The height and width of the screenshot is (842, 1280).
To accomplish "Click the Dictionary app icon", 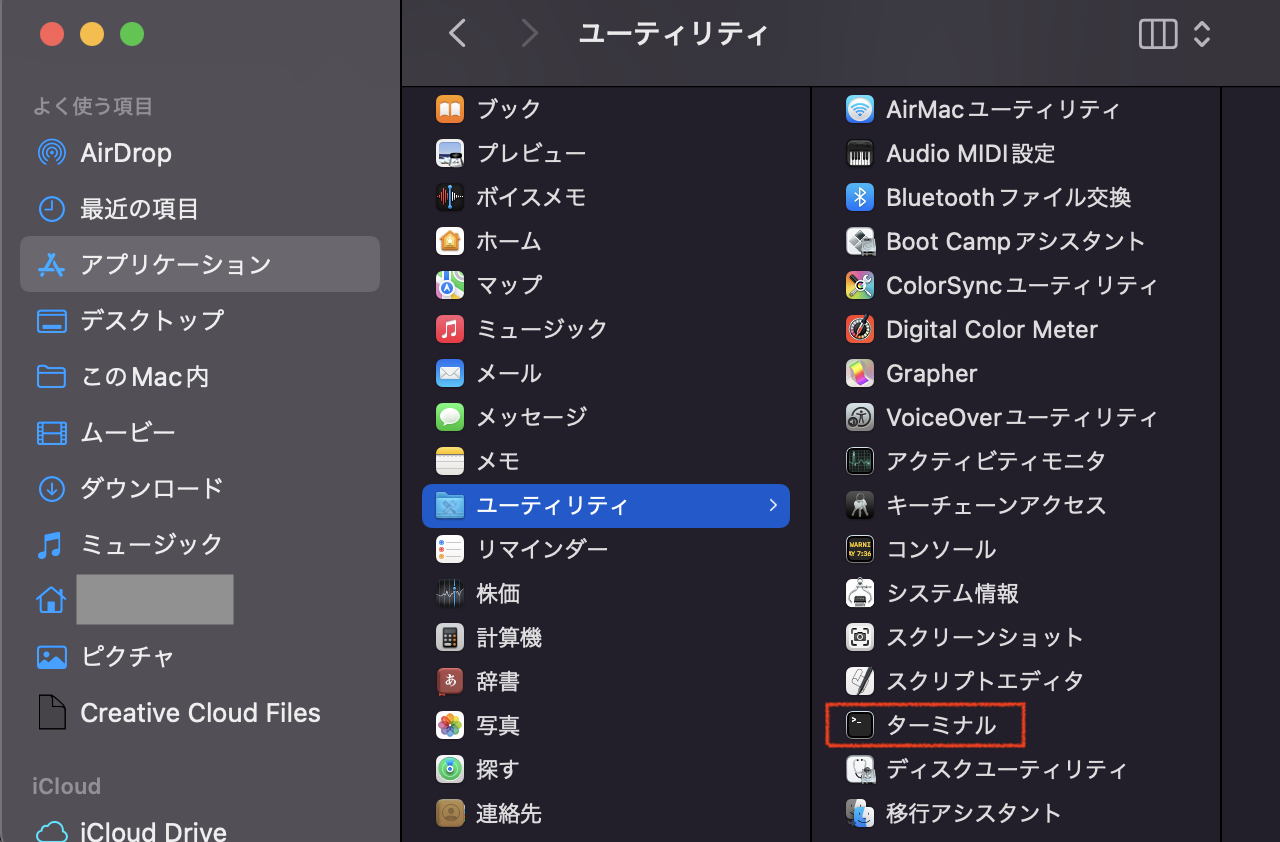I will pos(450,681).
